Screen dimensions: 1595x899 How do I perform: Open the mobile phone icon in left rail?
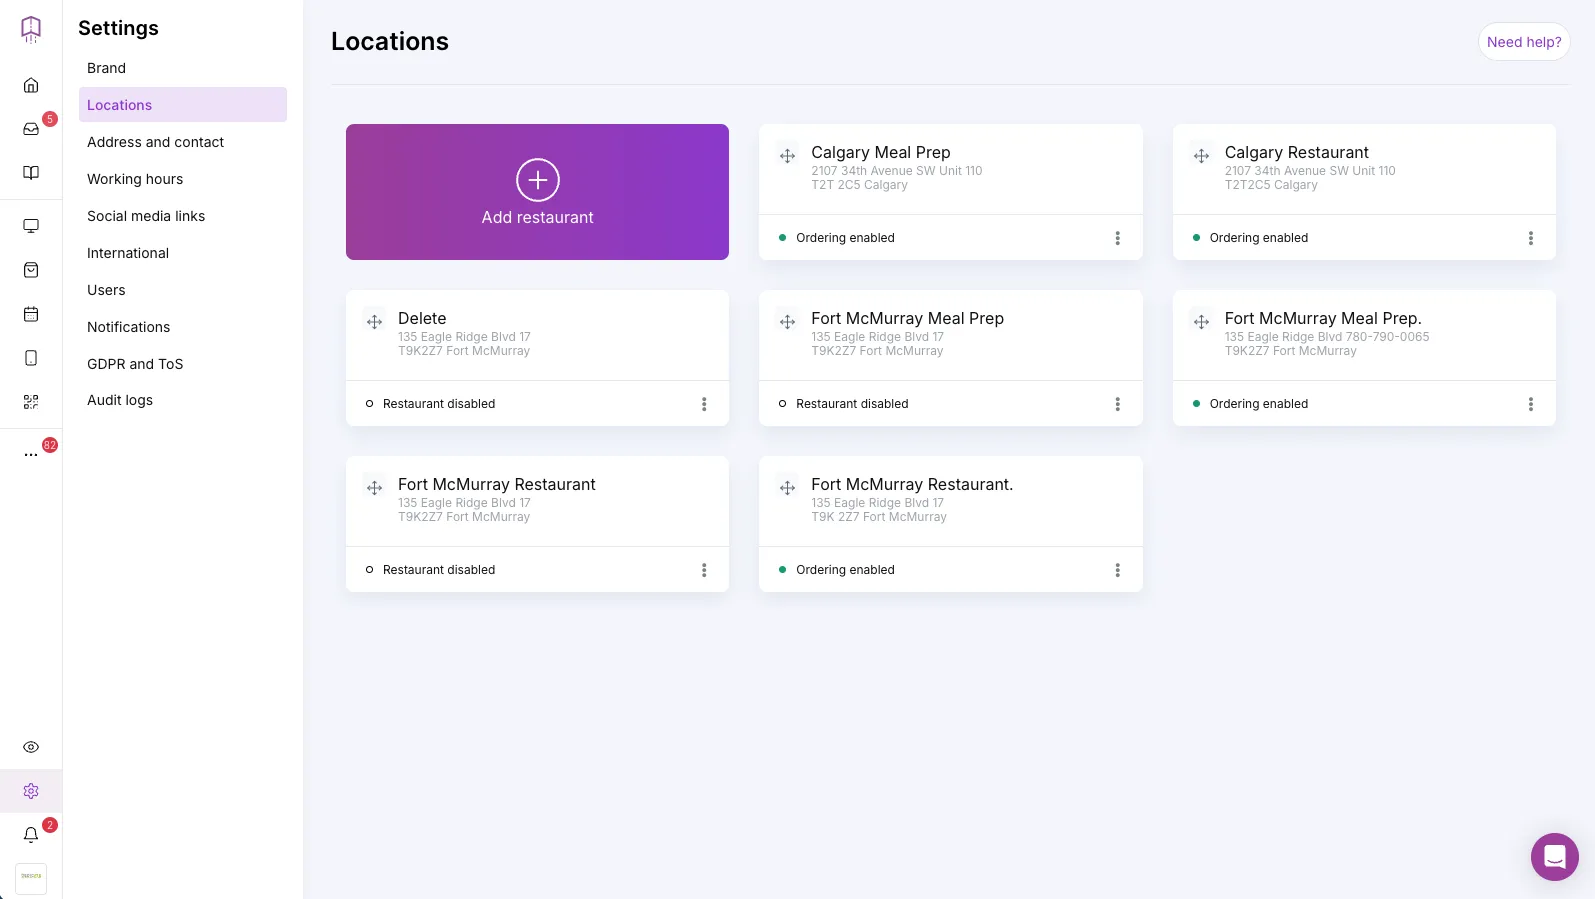[31, 358]
